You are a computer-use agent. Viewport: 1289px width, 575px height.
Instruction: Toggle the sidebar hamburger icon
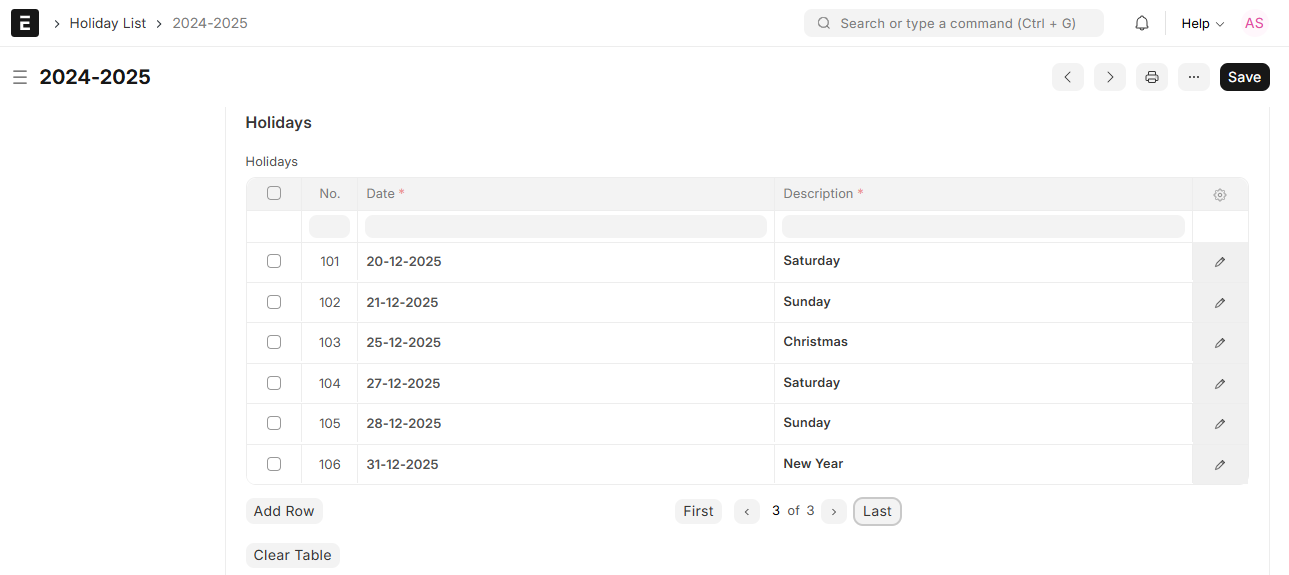click(20, 77)
